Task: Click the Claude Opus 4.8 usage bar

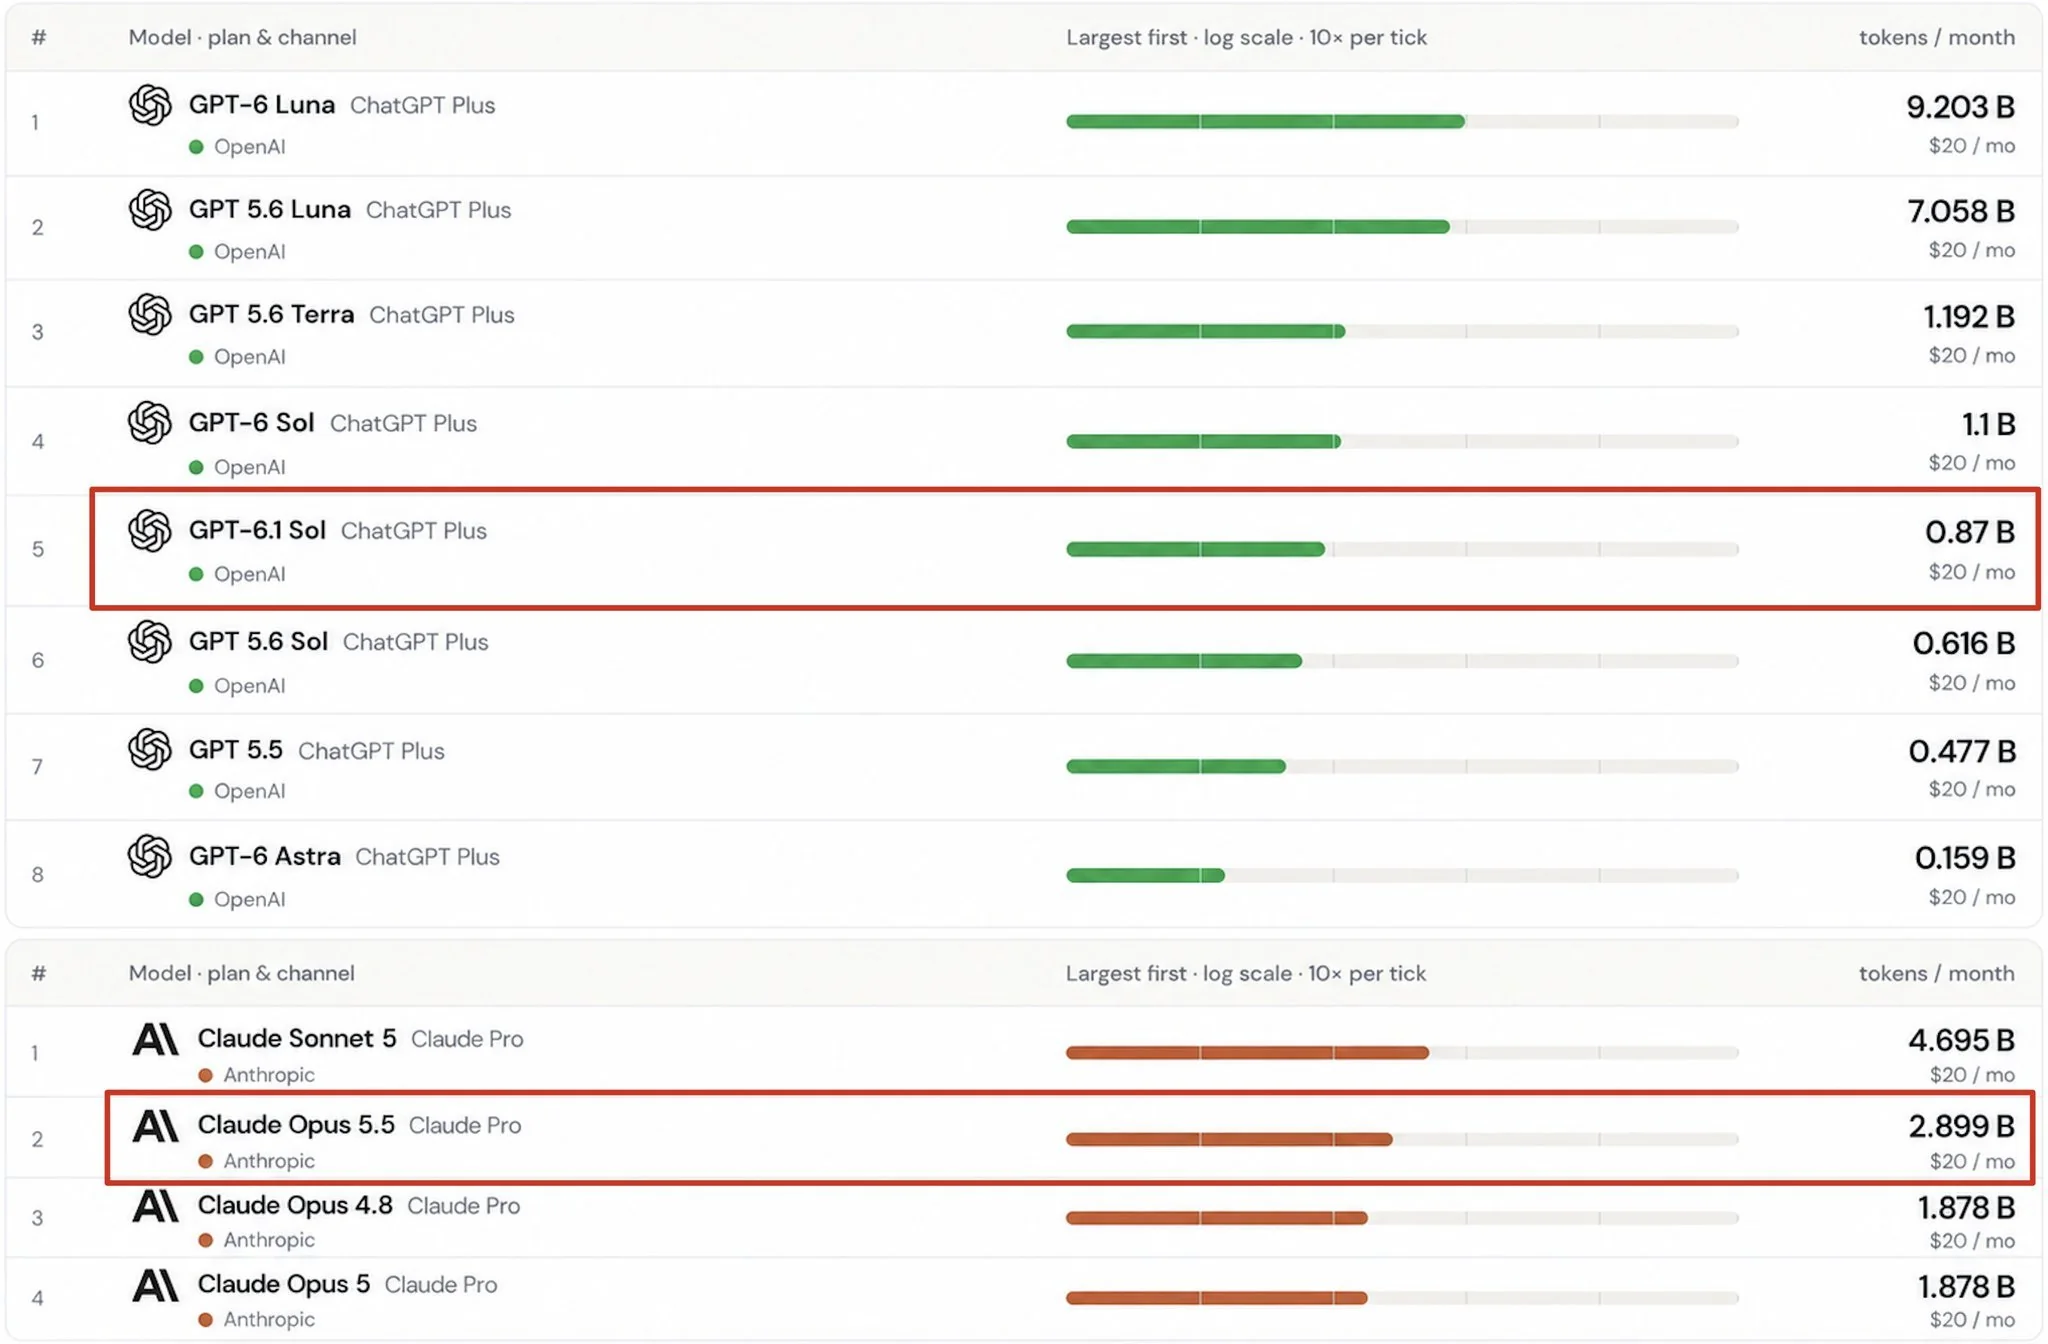Action: click(1402, 1218)
